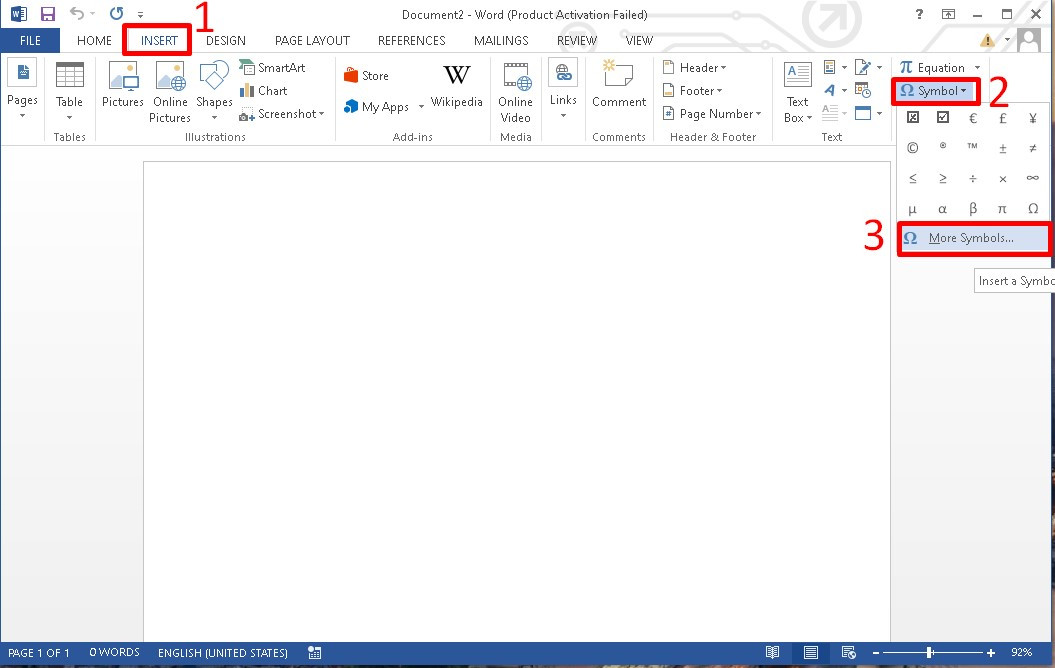The height and width of the screenshot is (668, 1055).
Task: Click the 92% zoom level indicator
Action: tap(1021, 653)
